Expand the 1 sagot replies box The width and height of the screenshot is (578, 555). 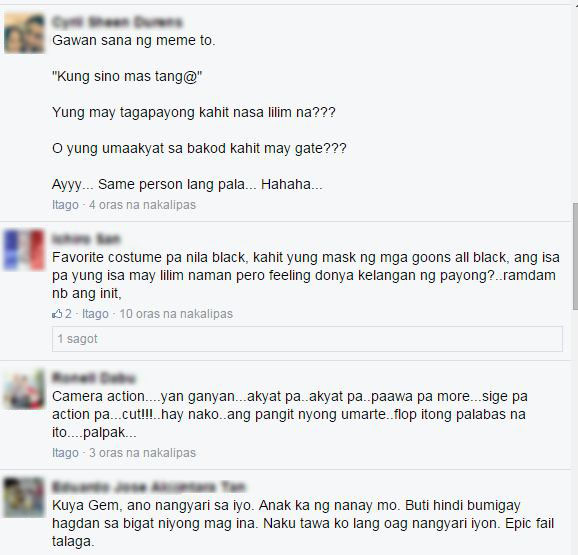(x=307, y=339)
